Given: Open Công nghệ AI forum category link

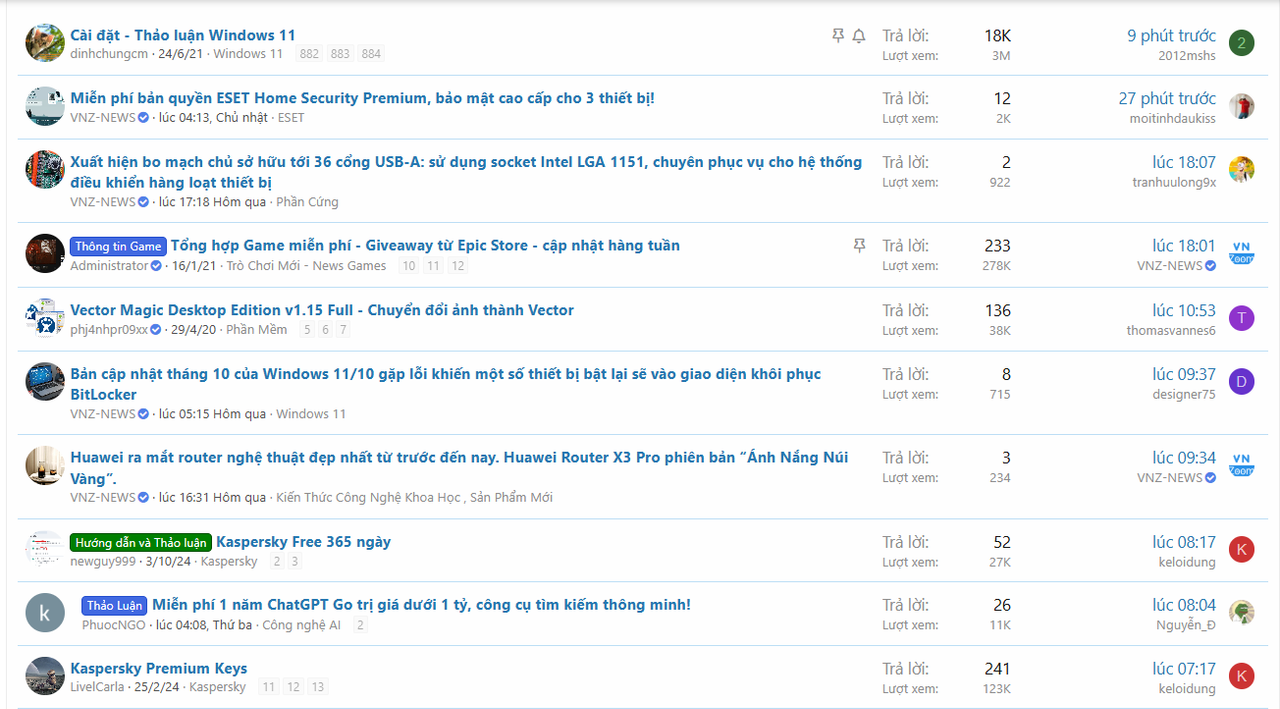Looking at the screenshot, I should pos(301,625).
